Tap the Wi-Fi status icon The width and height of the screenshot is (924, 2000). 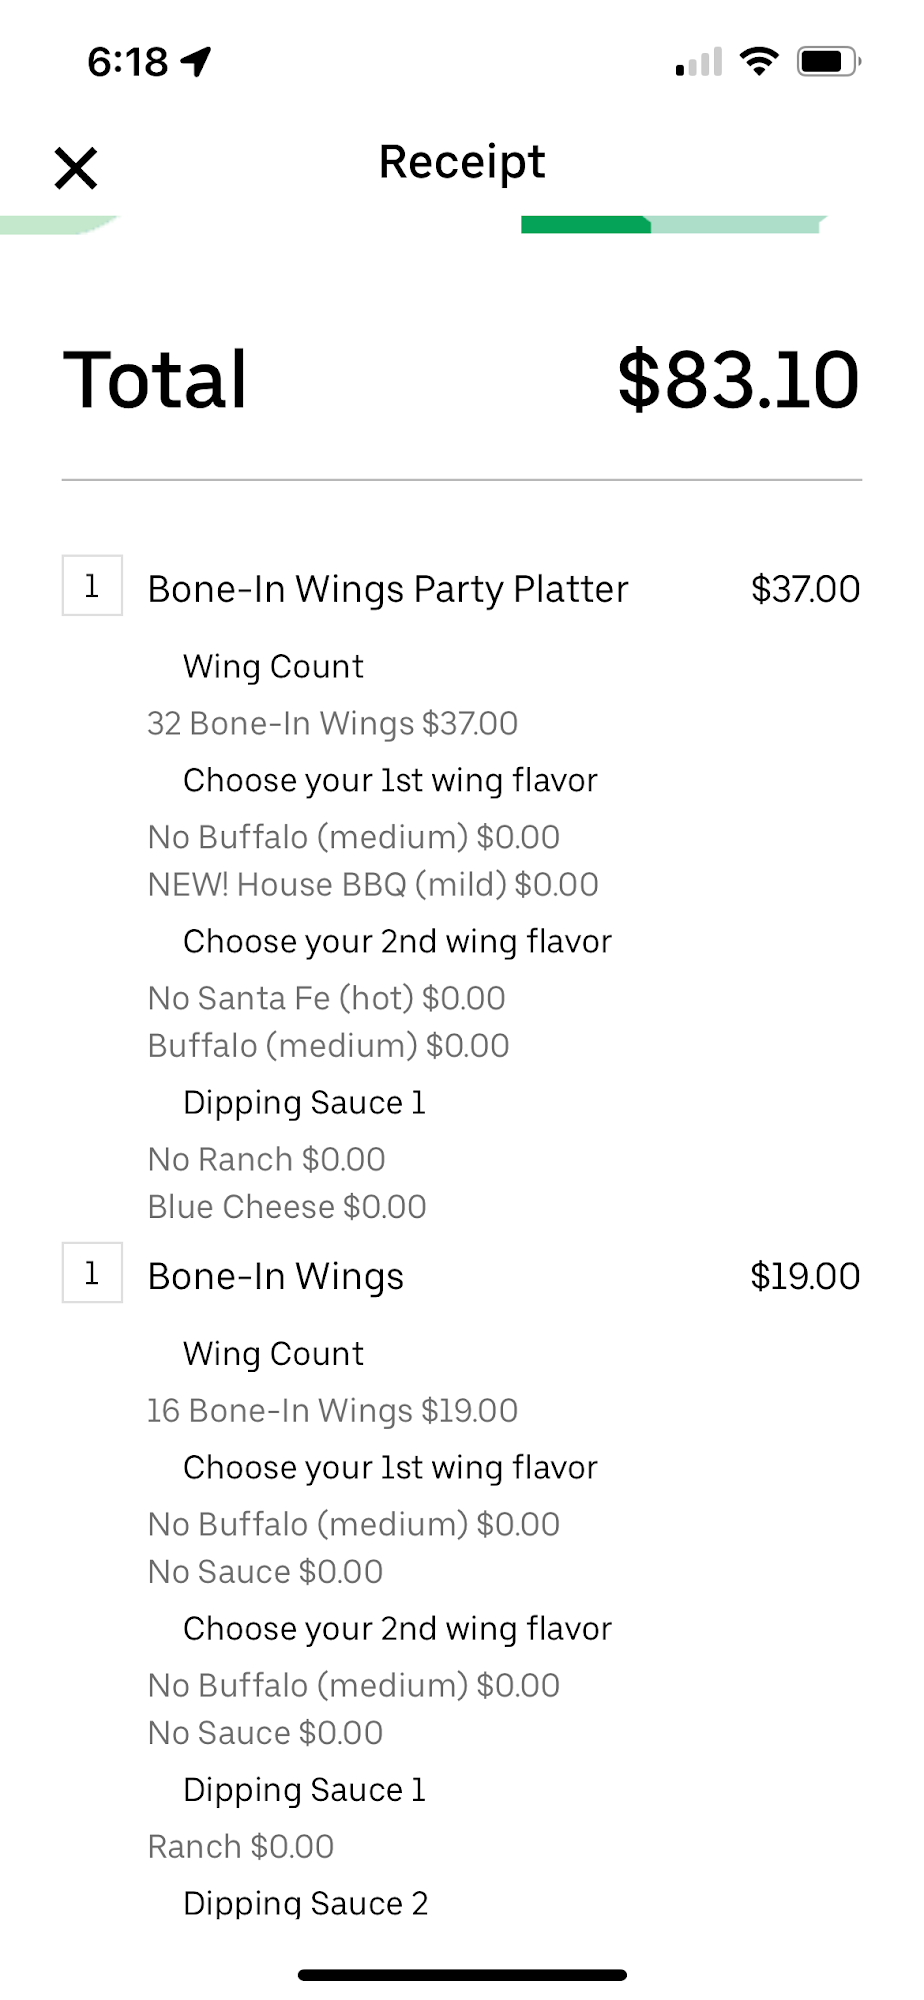tap(759, 62)
